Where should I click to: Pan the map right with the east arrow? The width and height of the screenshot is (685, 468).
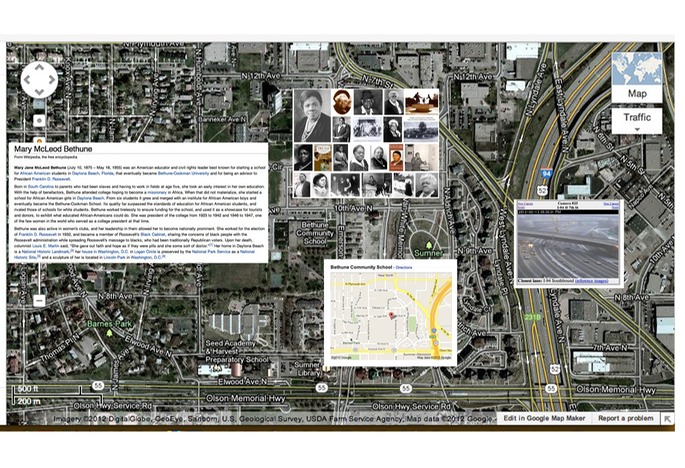(x=52, y=80)
